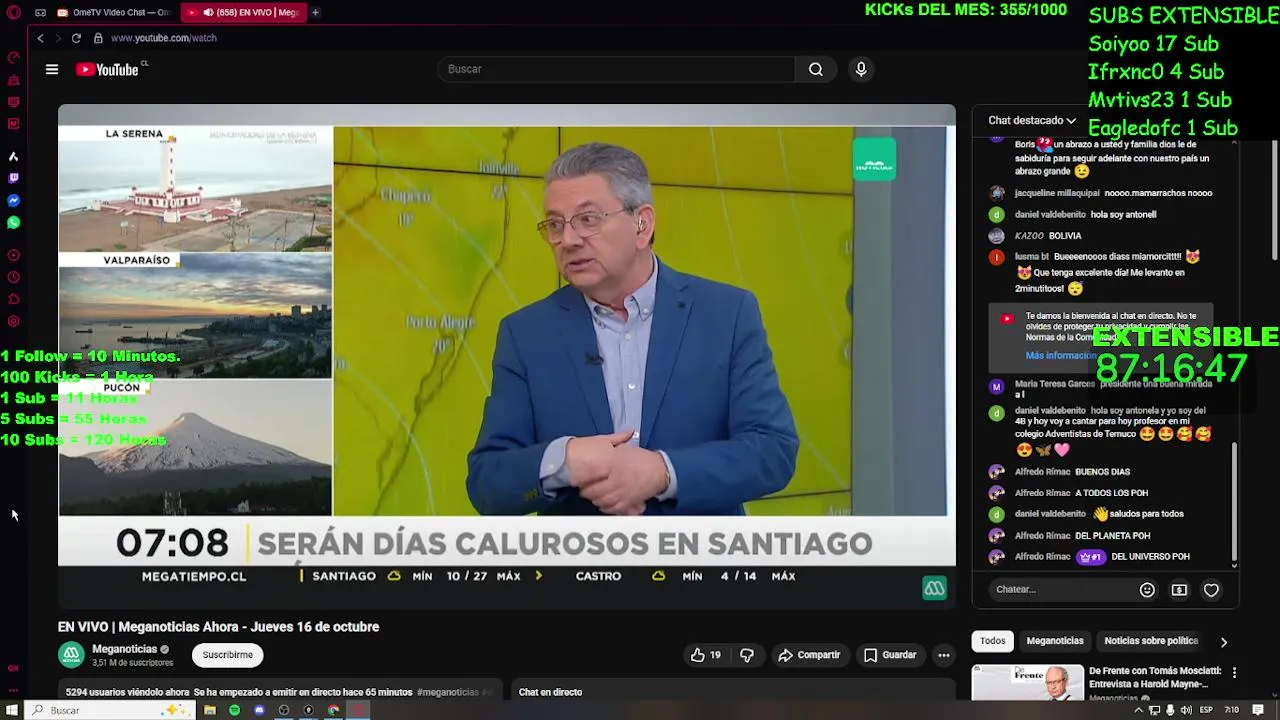This screenshot has height=720, width=1280.
Task: Open extensions cube in sidebar
Action: point(13,299)
